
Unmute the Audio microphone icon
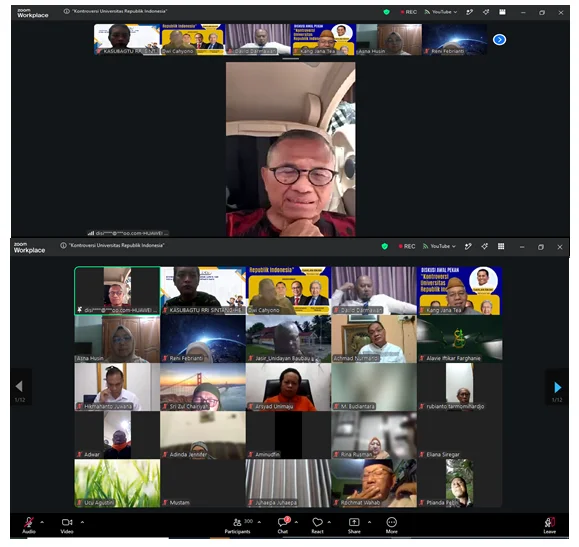coord(29,522)
